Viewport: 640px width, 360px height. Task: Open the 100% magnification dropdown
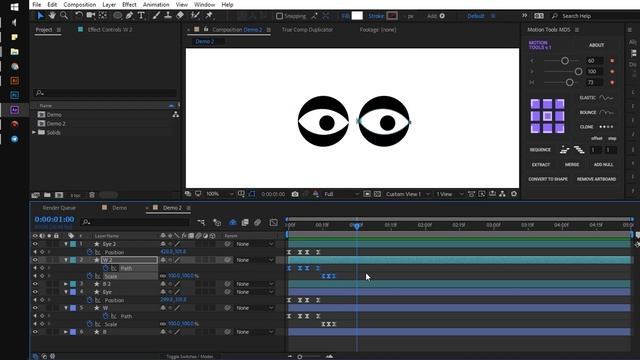click(x=220, y=194)
